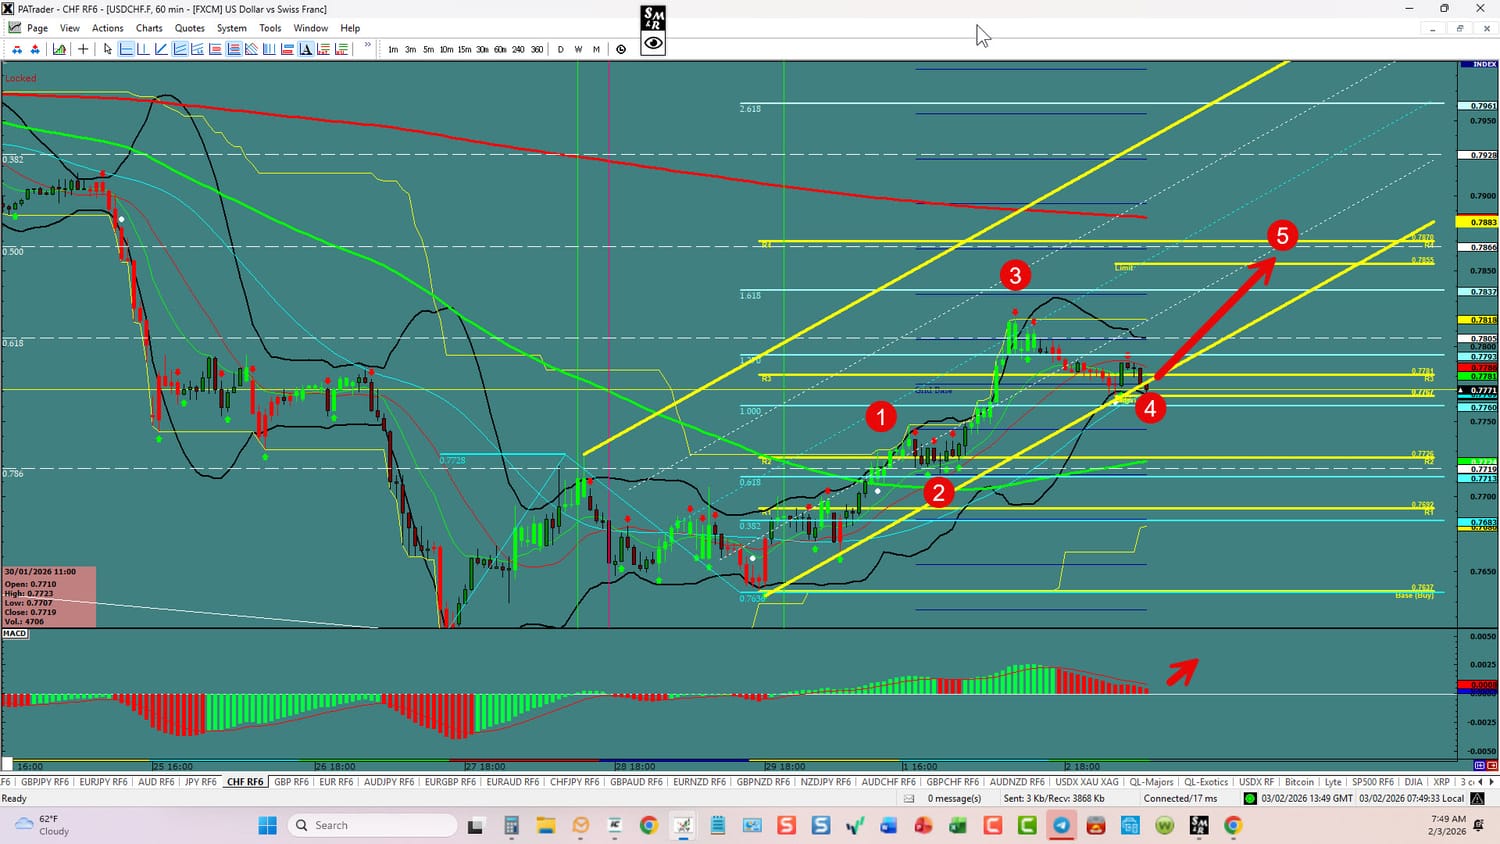Open the Charts menu

pos(149,28)
